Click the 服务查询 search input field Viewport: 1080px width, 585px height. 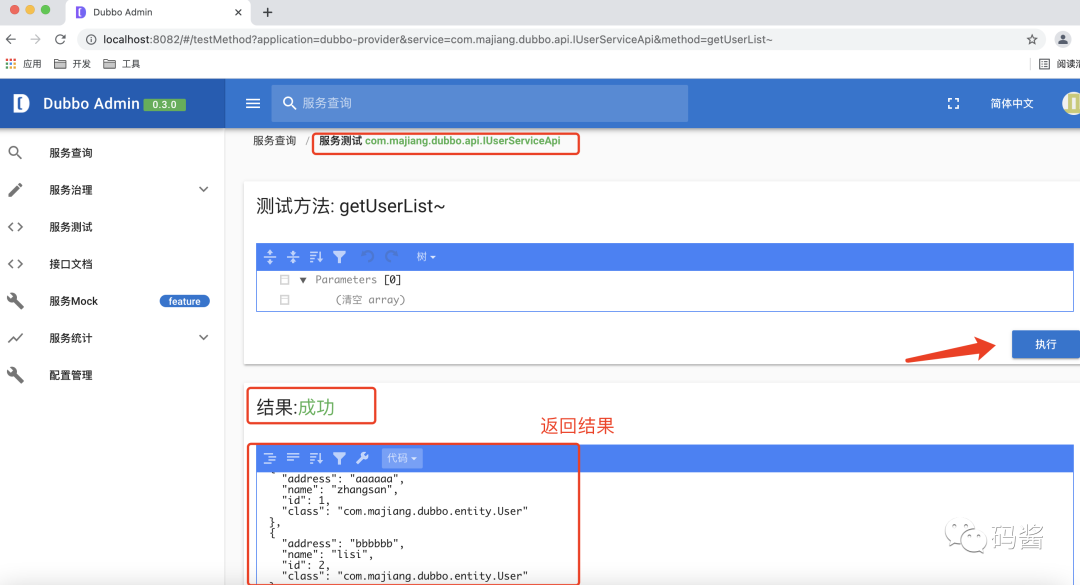[x=480, y=103]
